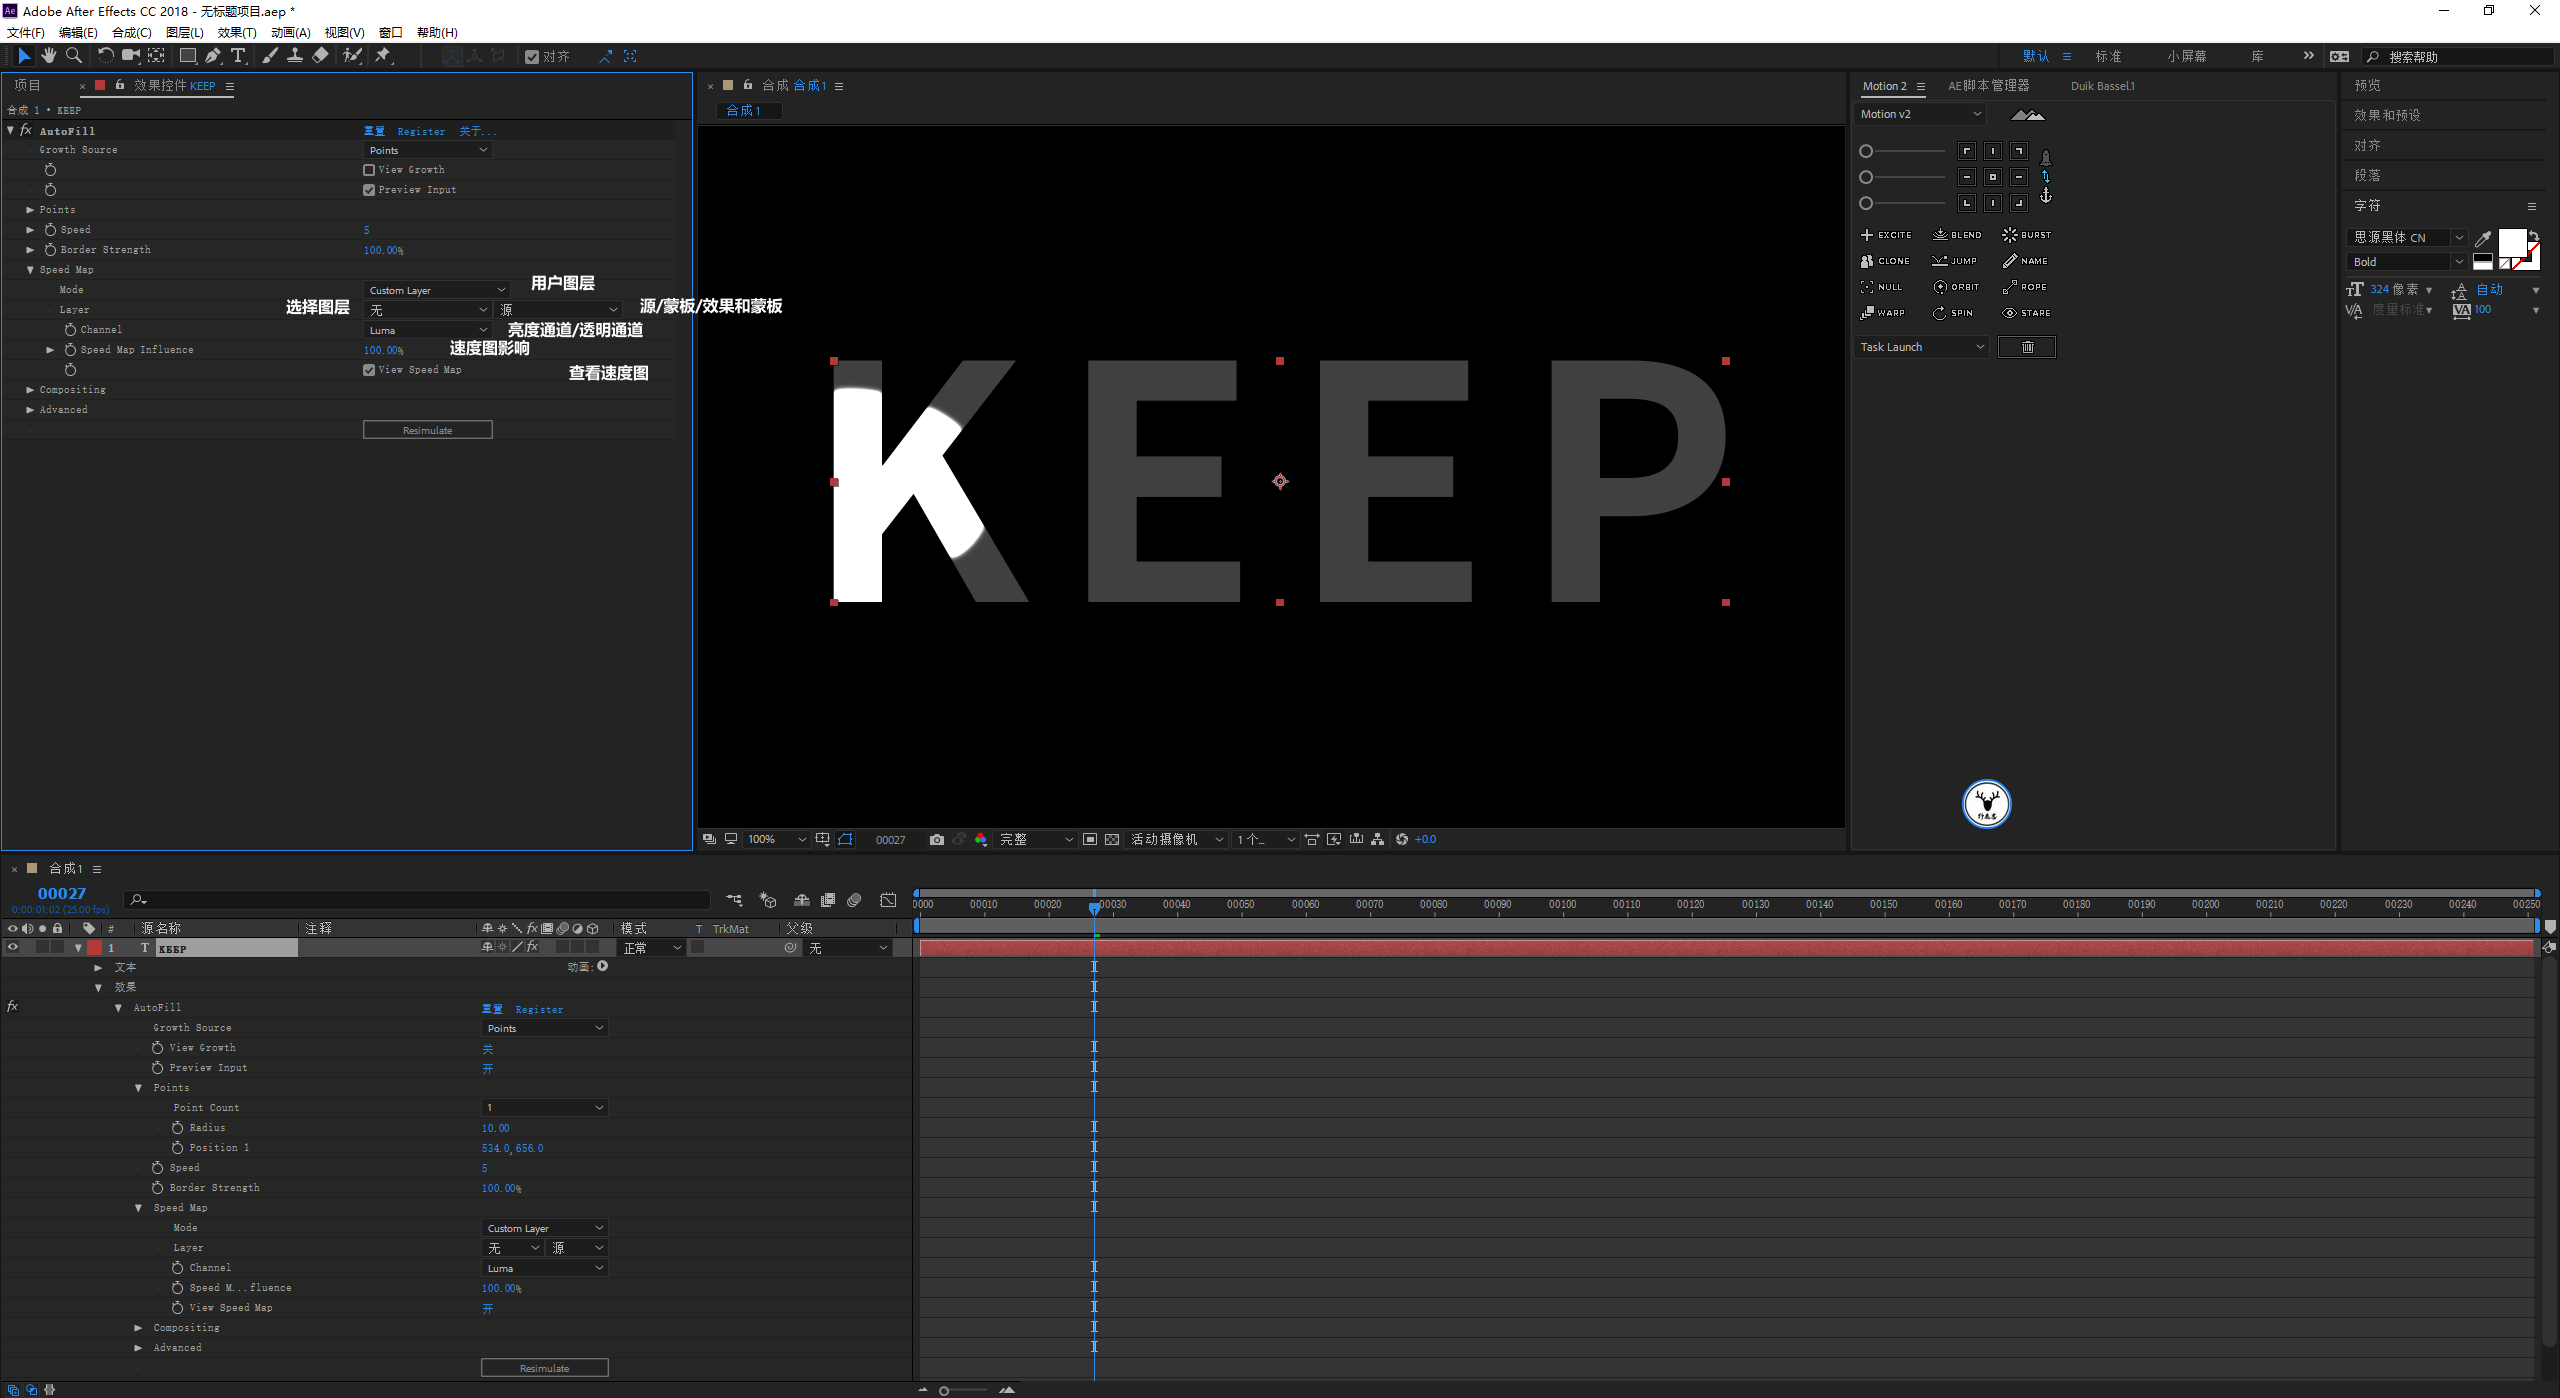Click the timeline layer search field
The width and height of the screenshot is (2560, 1398).
417,900
